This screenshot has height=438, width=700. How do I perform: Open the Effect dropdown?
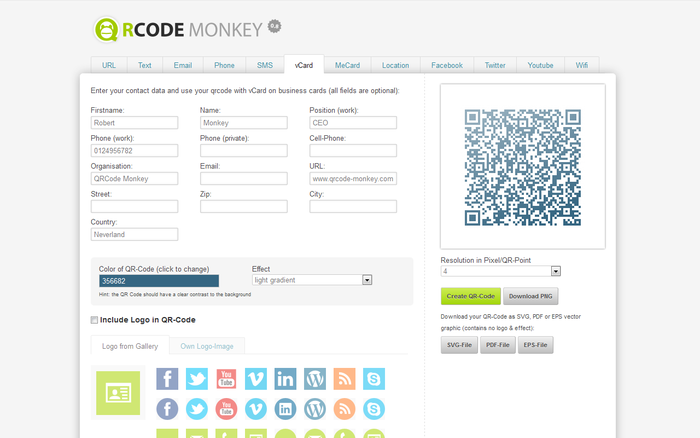[x=312, y=281]
